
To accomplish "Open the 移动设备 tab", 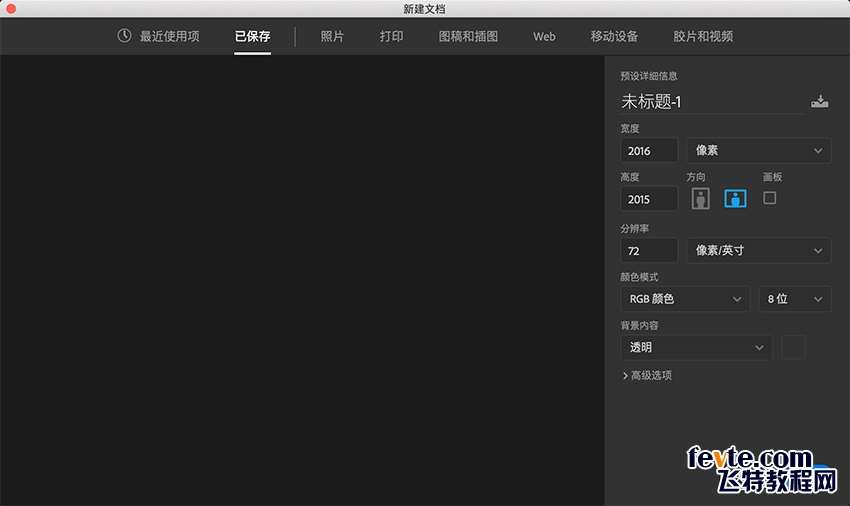I will 614,36.
